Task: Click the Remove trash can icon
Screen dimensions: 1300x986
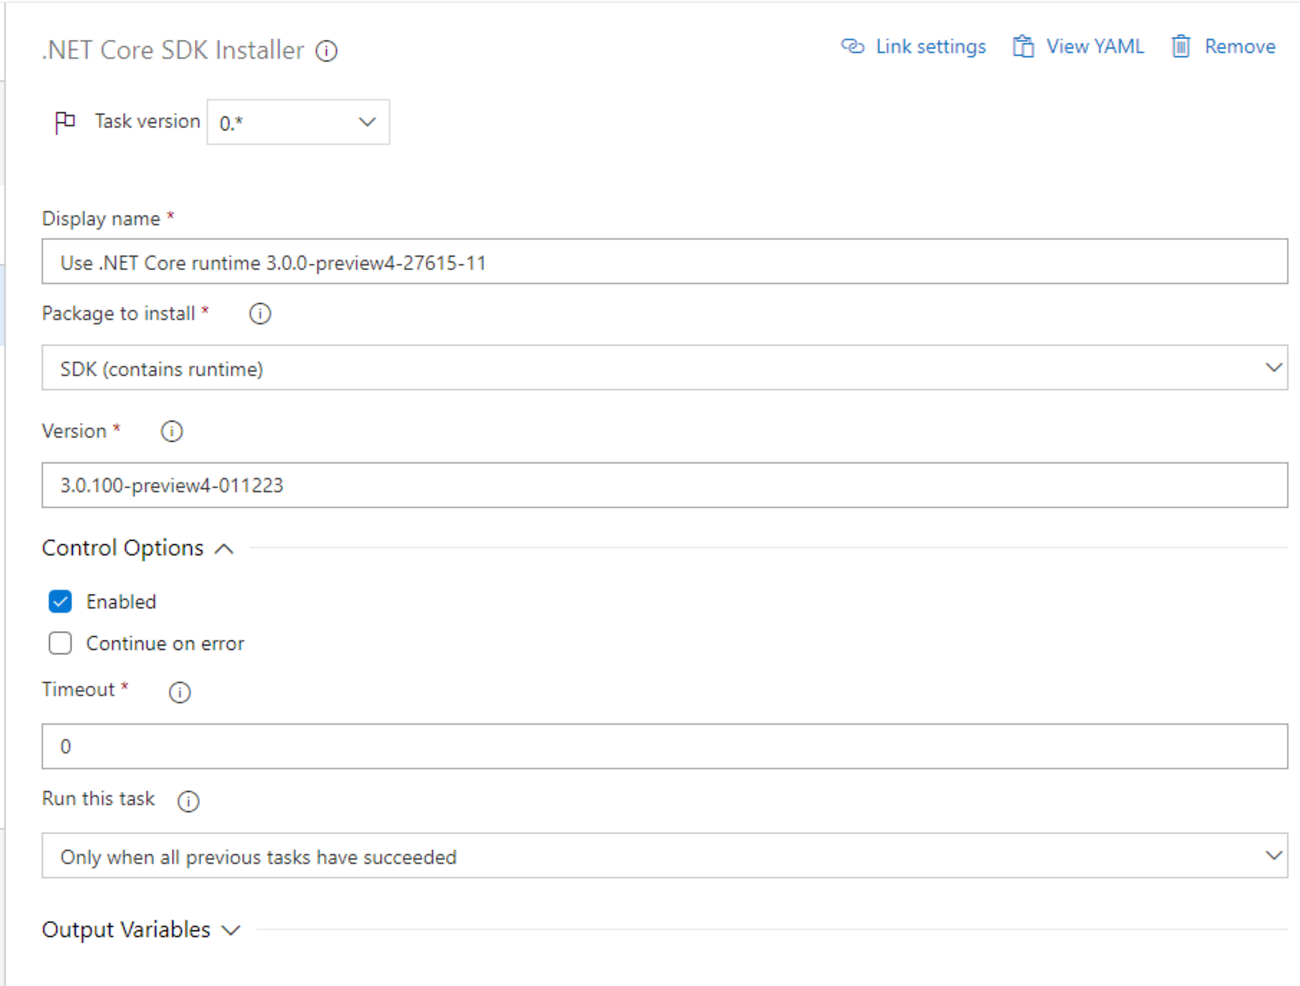Action: point(1181,46)
